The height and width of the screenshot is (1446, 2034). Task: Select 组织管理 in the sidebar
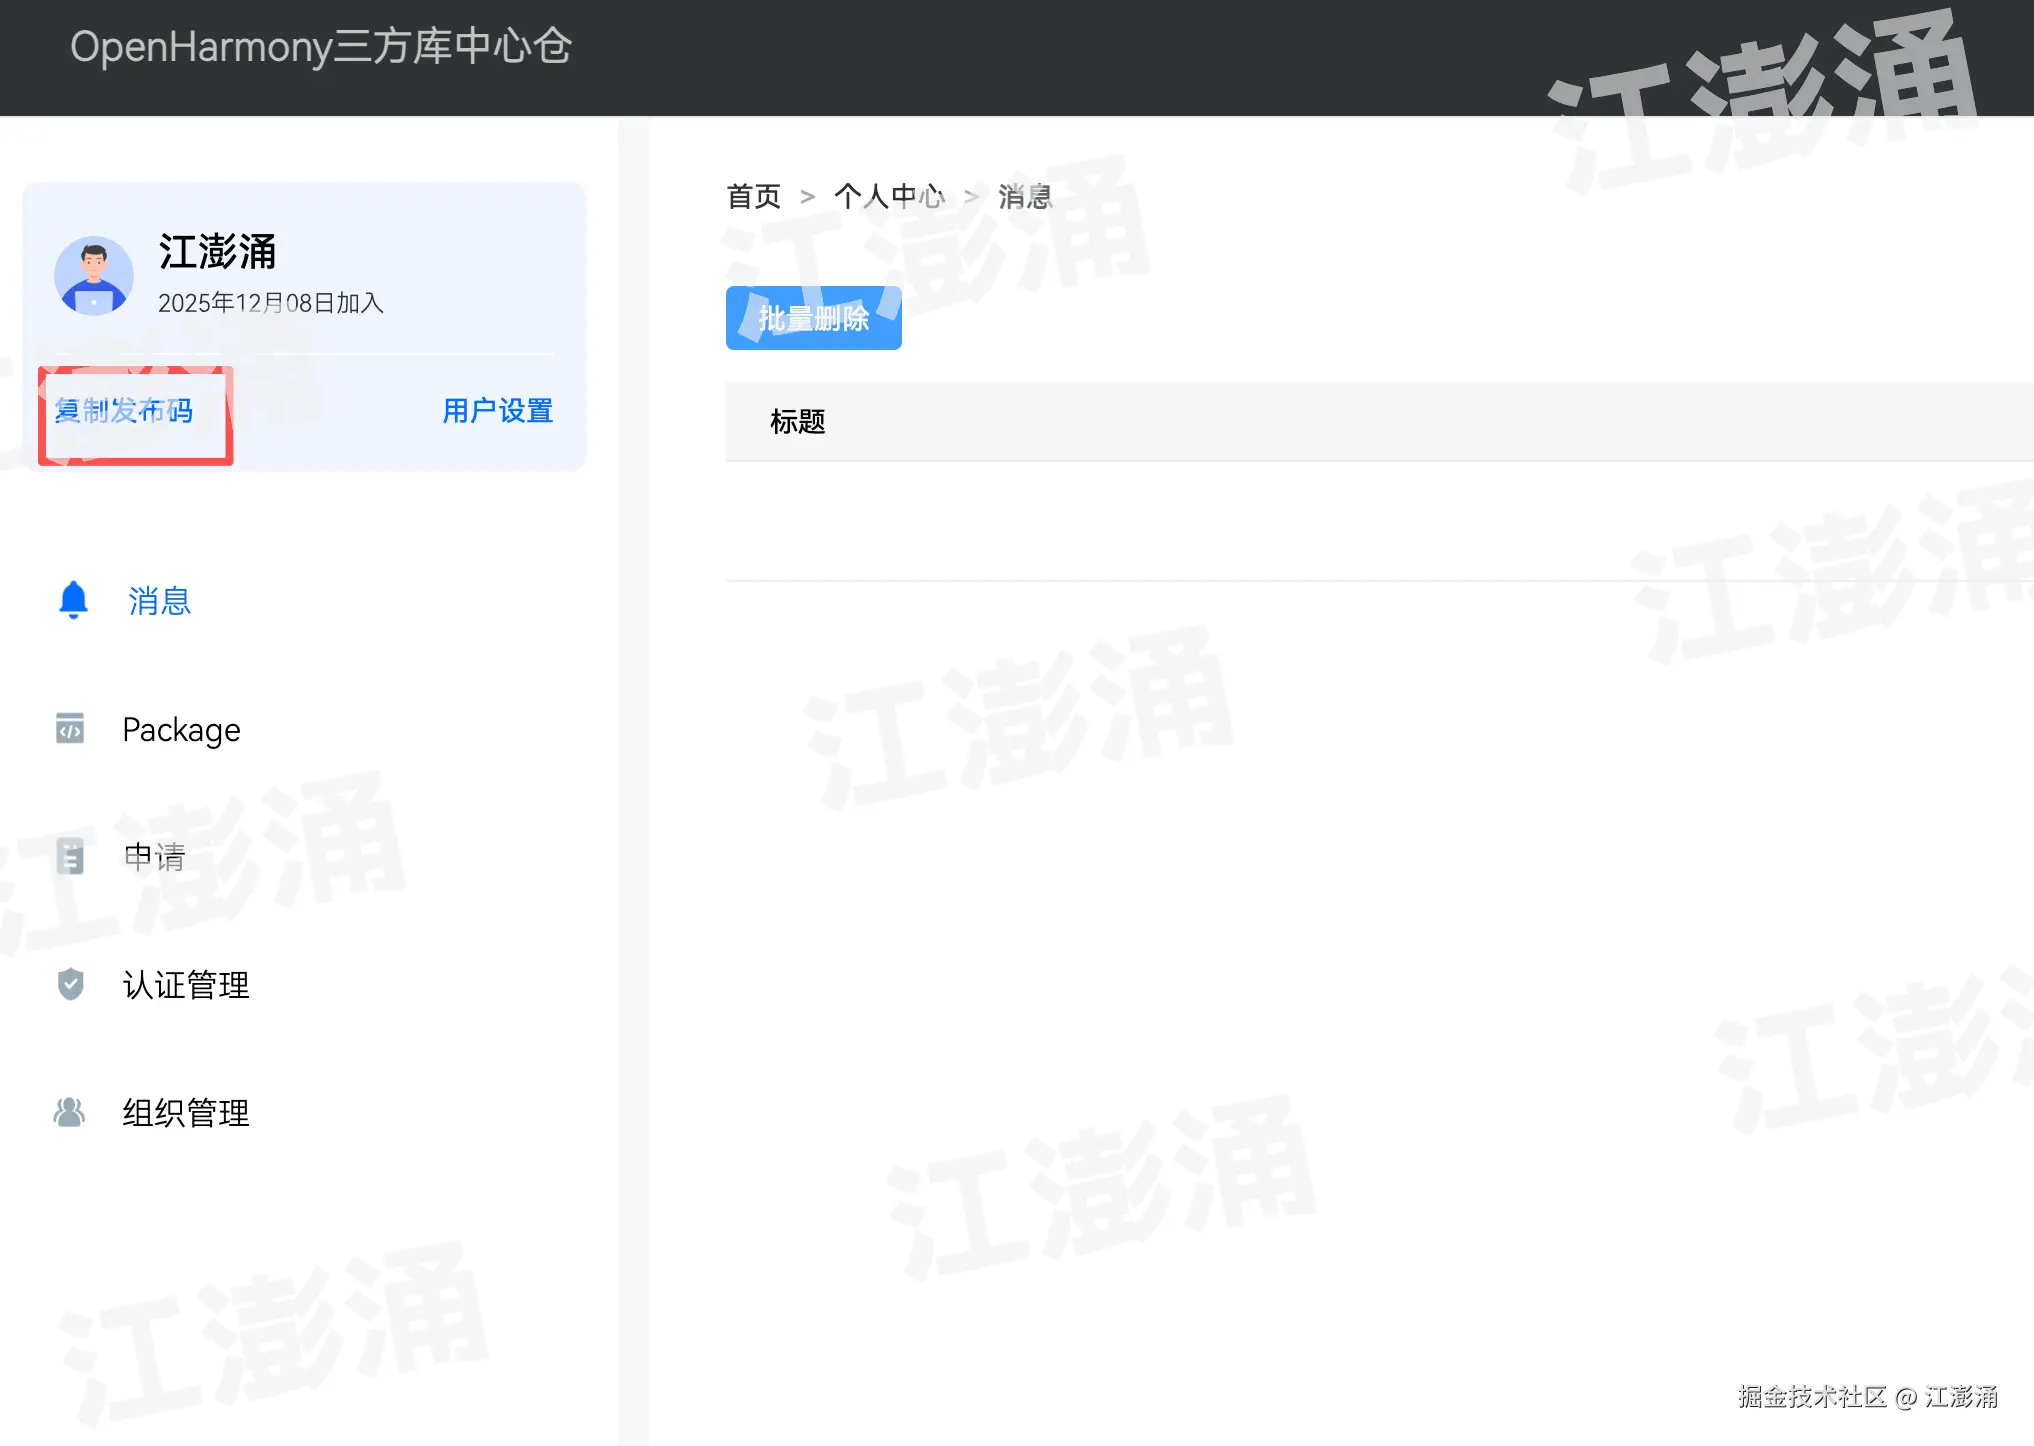point(186,1113)
